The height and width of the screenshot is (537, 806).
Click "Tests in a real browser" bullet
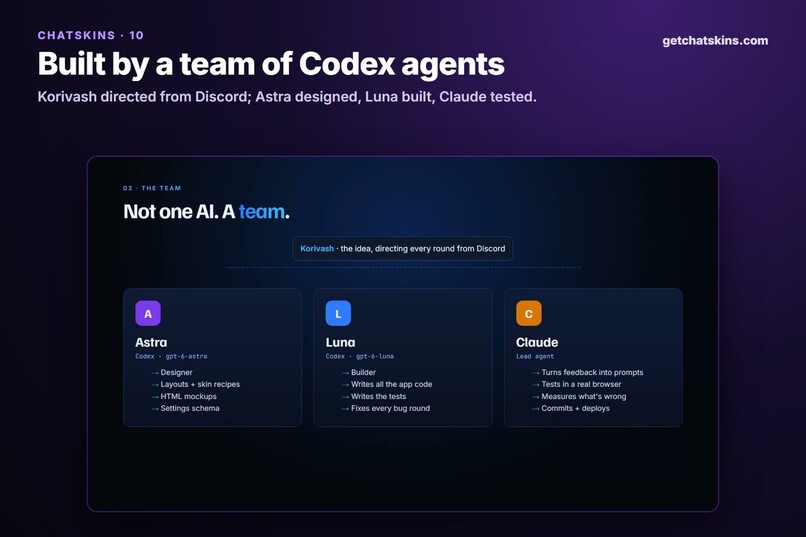tap(581, 384)
